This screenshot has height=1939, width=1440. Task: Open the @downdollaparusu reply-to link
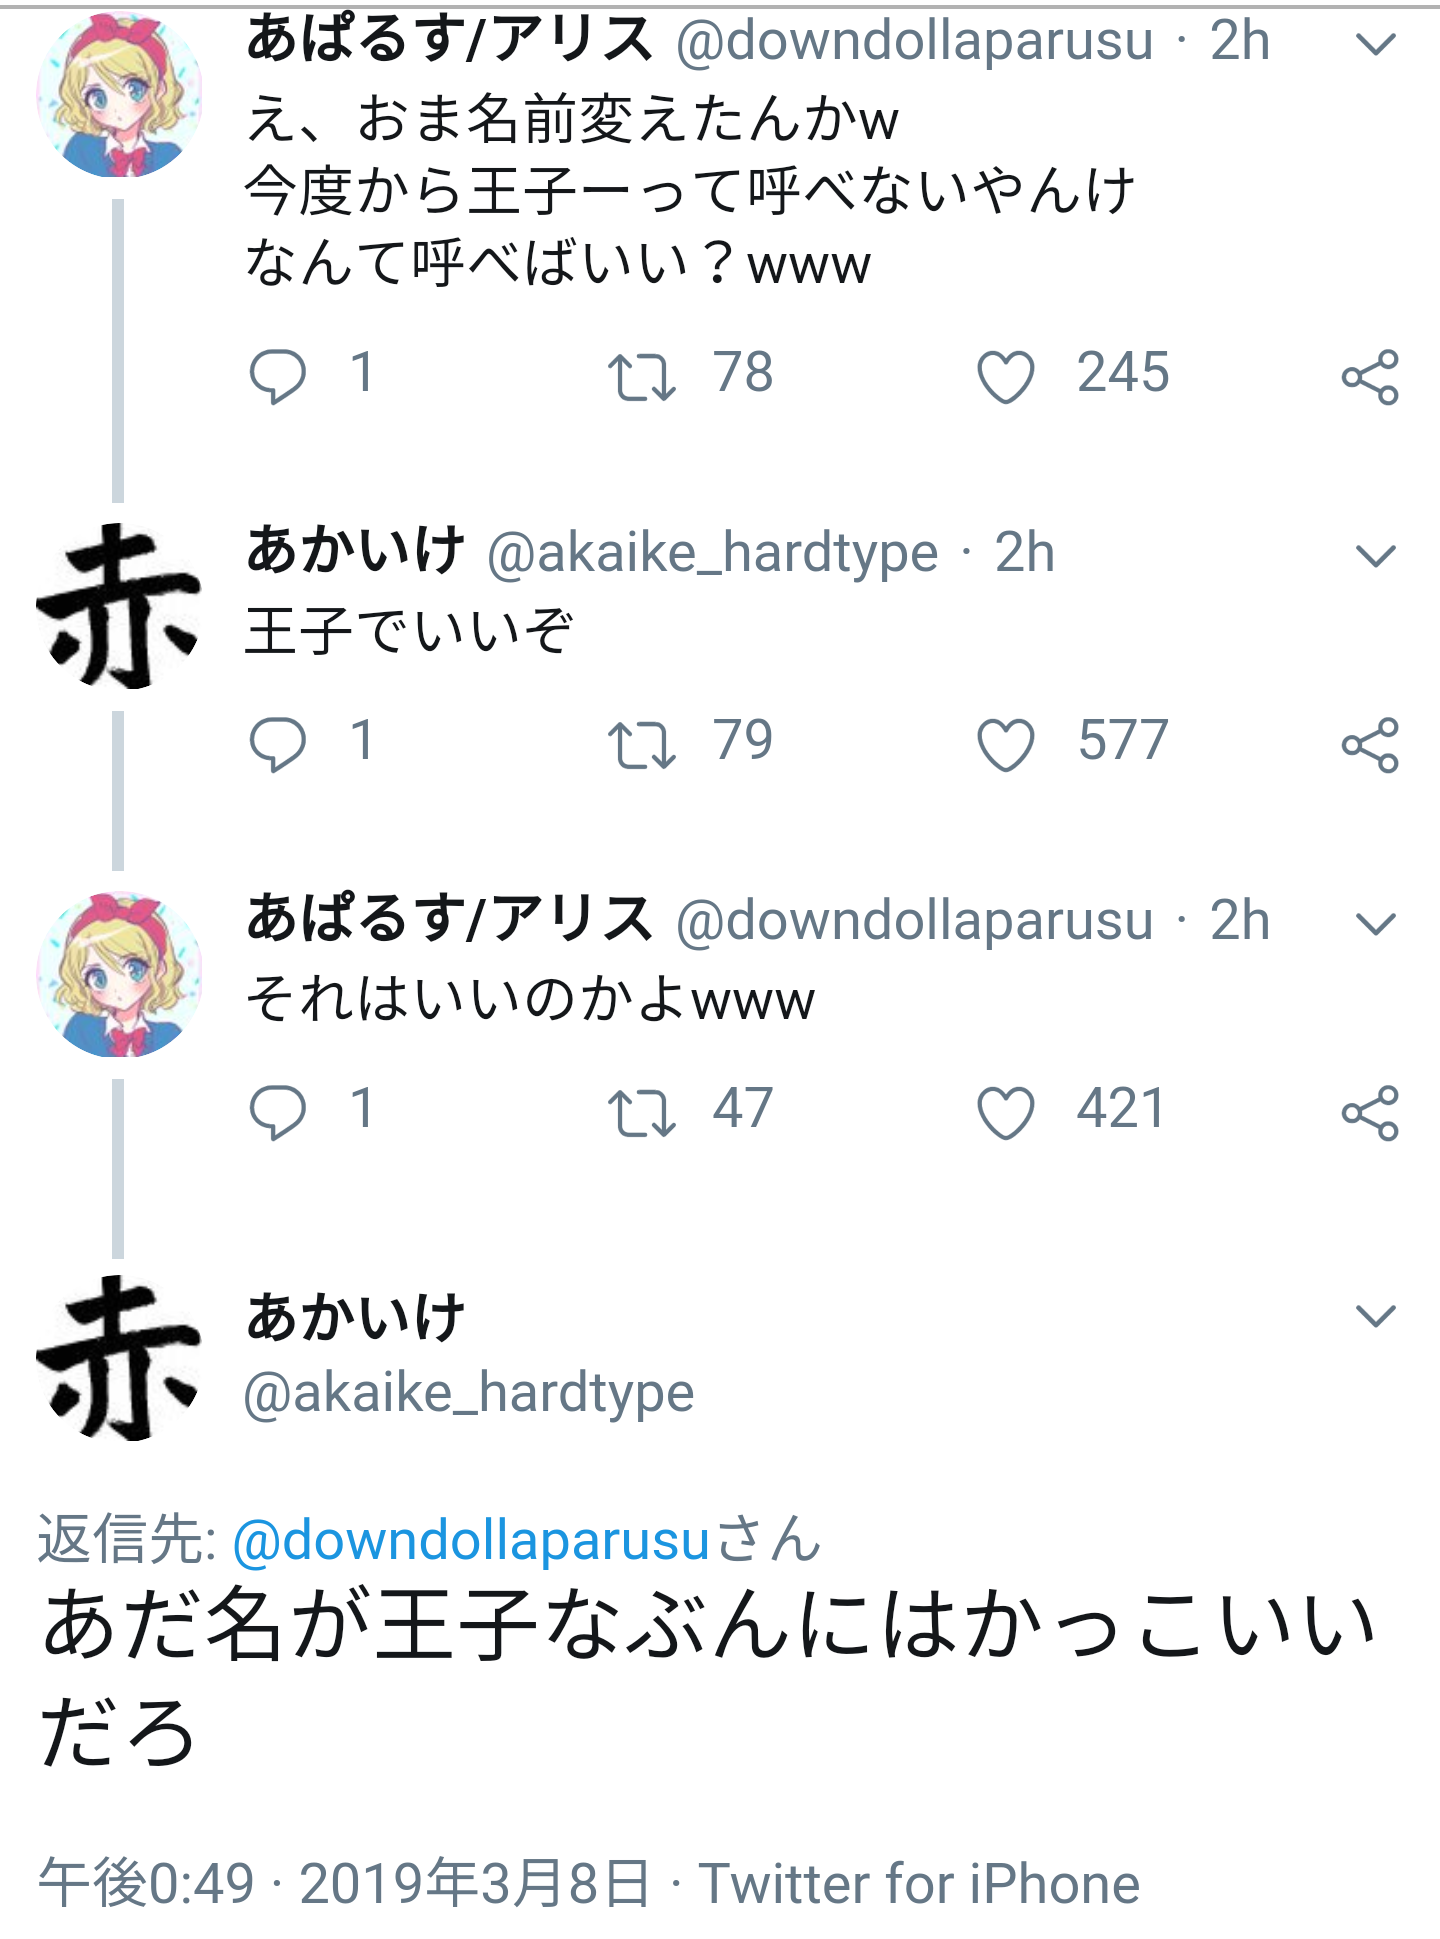tap(471, 1540)
